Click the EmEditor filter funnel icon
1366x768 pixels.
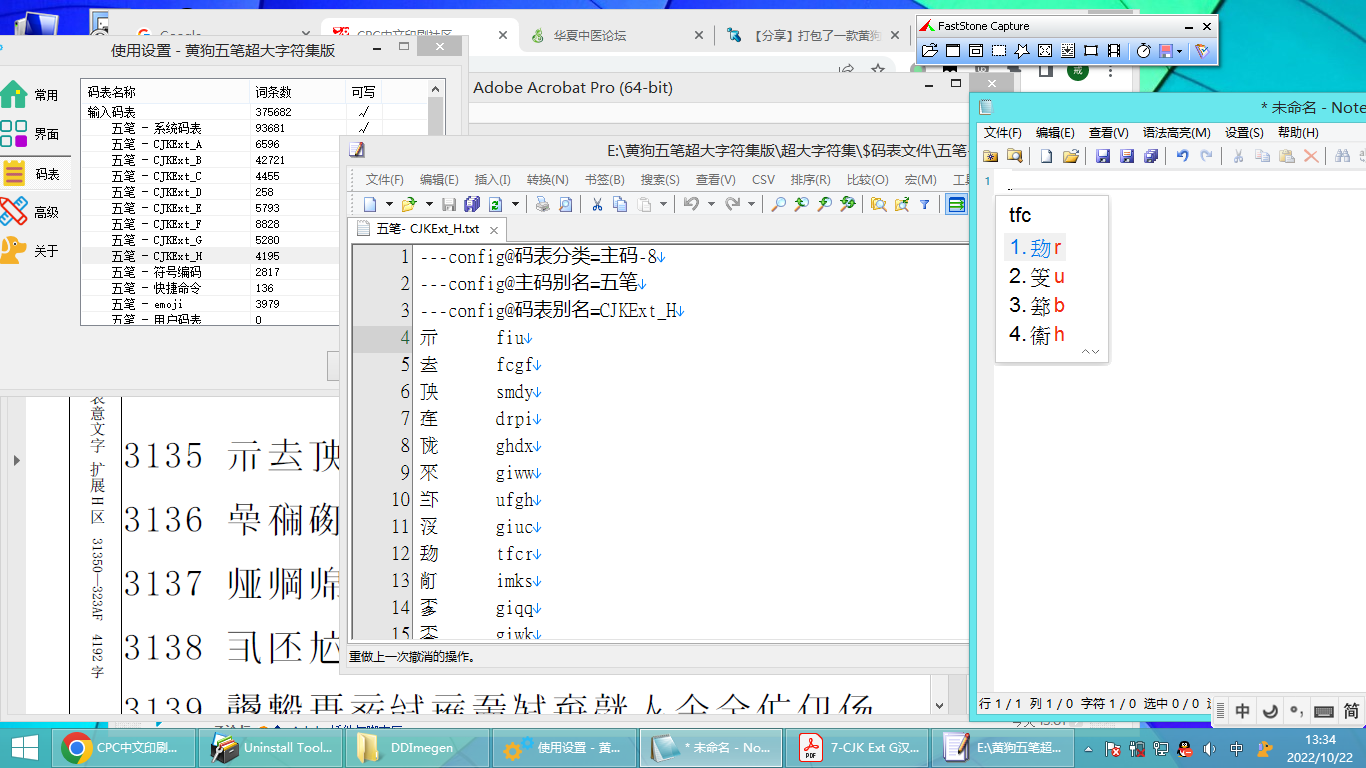925,204
